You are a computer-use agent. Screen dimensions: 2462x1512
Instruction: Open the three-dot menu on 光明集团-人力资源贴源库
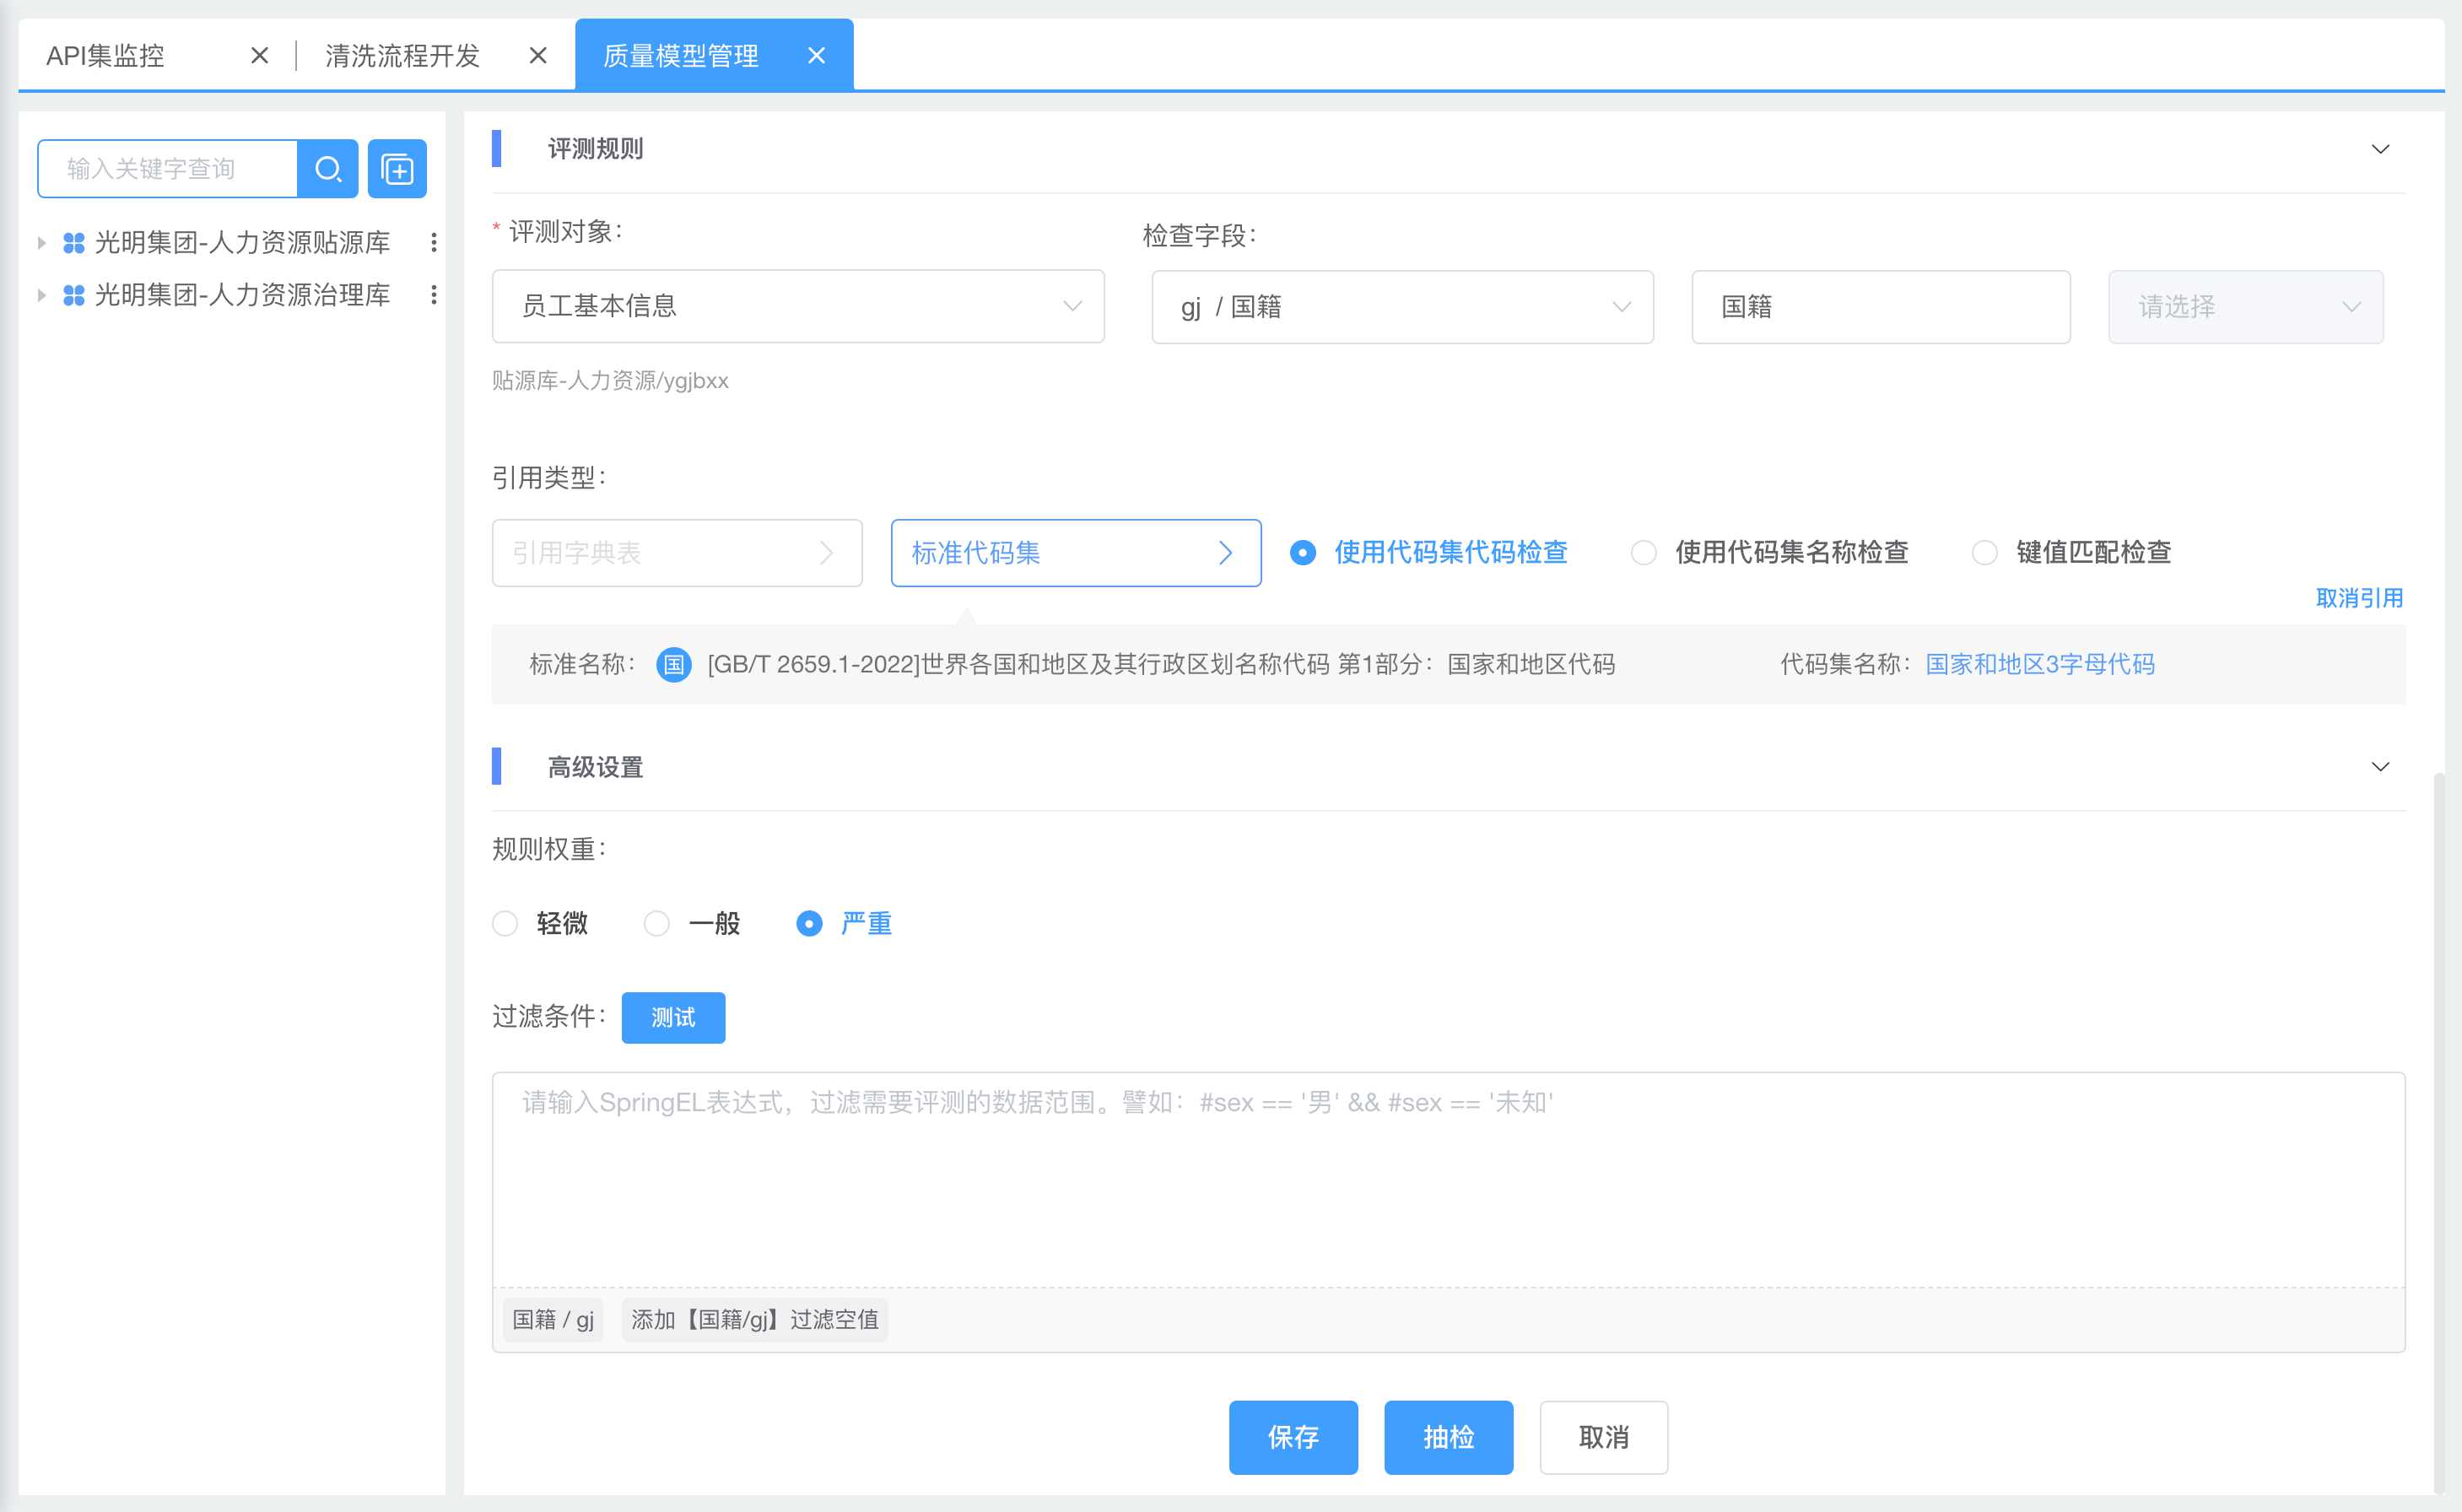point(434,242)
